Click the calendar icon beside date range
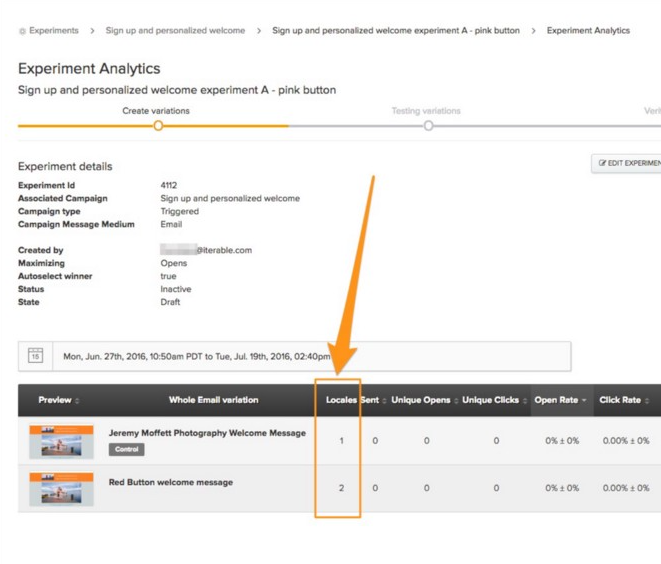661x564 pixels. click(x=35, y=356)
